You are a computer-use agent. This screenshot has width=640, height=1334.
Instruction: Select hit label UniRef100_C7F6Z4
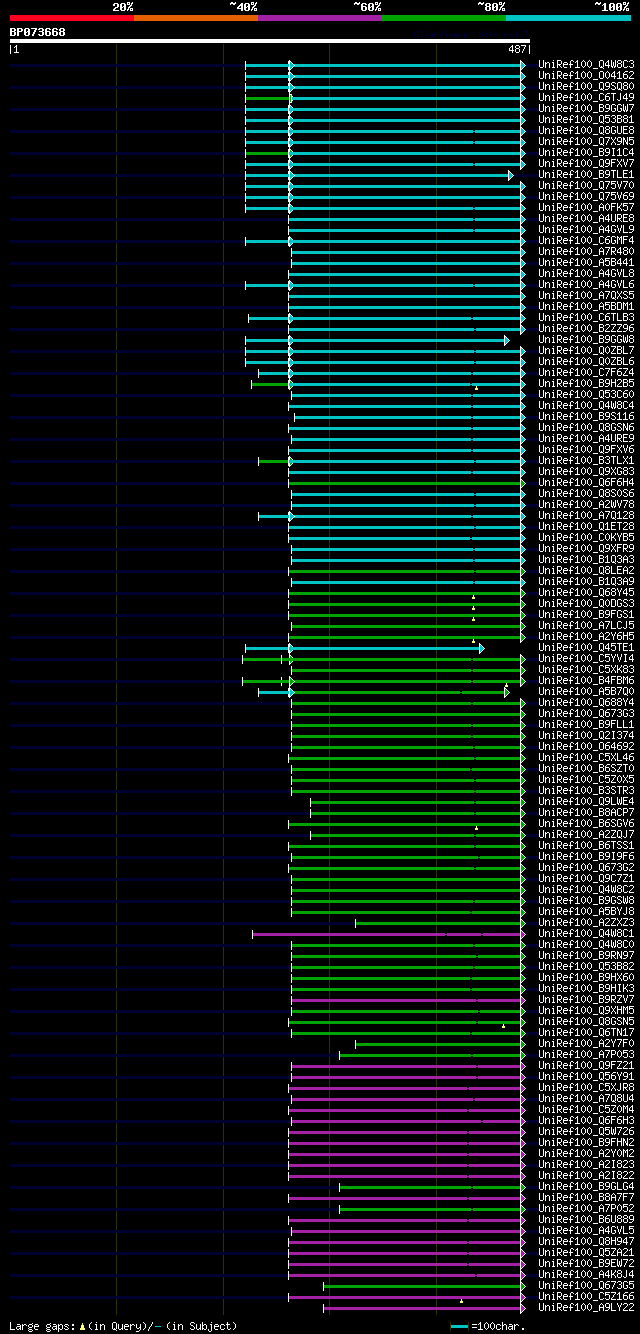(x=586, y=372)
